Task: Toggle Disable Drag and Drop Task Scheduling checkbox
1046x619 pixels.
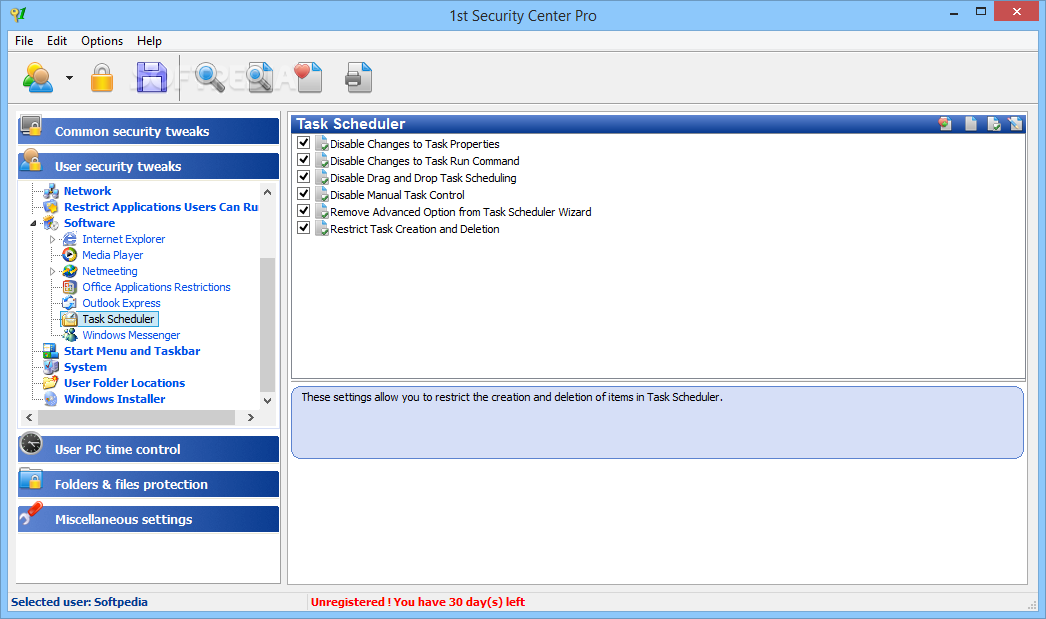Action: pyautogui.click(x=304, y=177)
